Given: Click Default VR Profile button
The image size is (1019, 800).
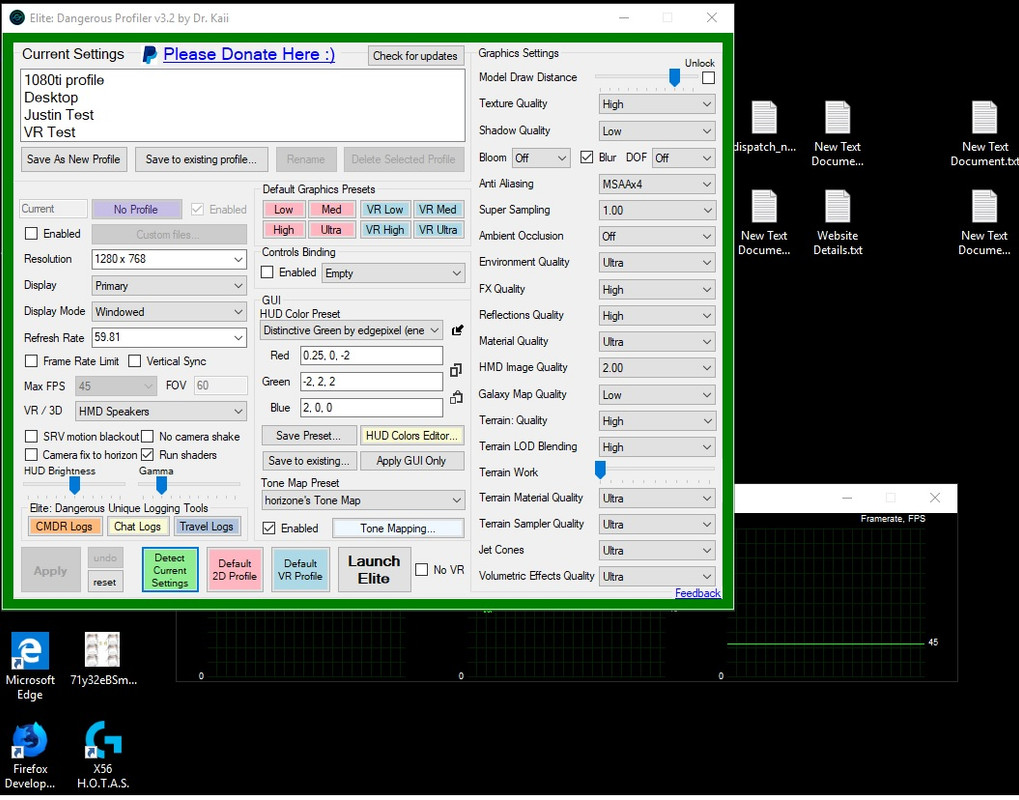Looking at the screenshot, I should [x=300, y=570].
